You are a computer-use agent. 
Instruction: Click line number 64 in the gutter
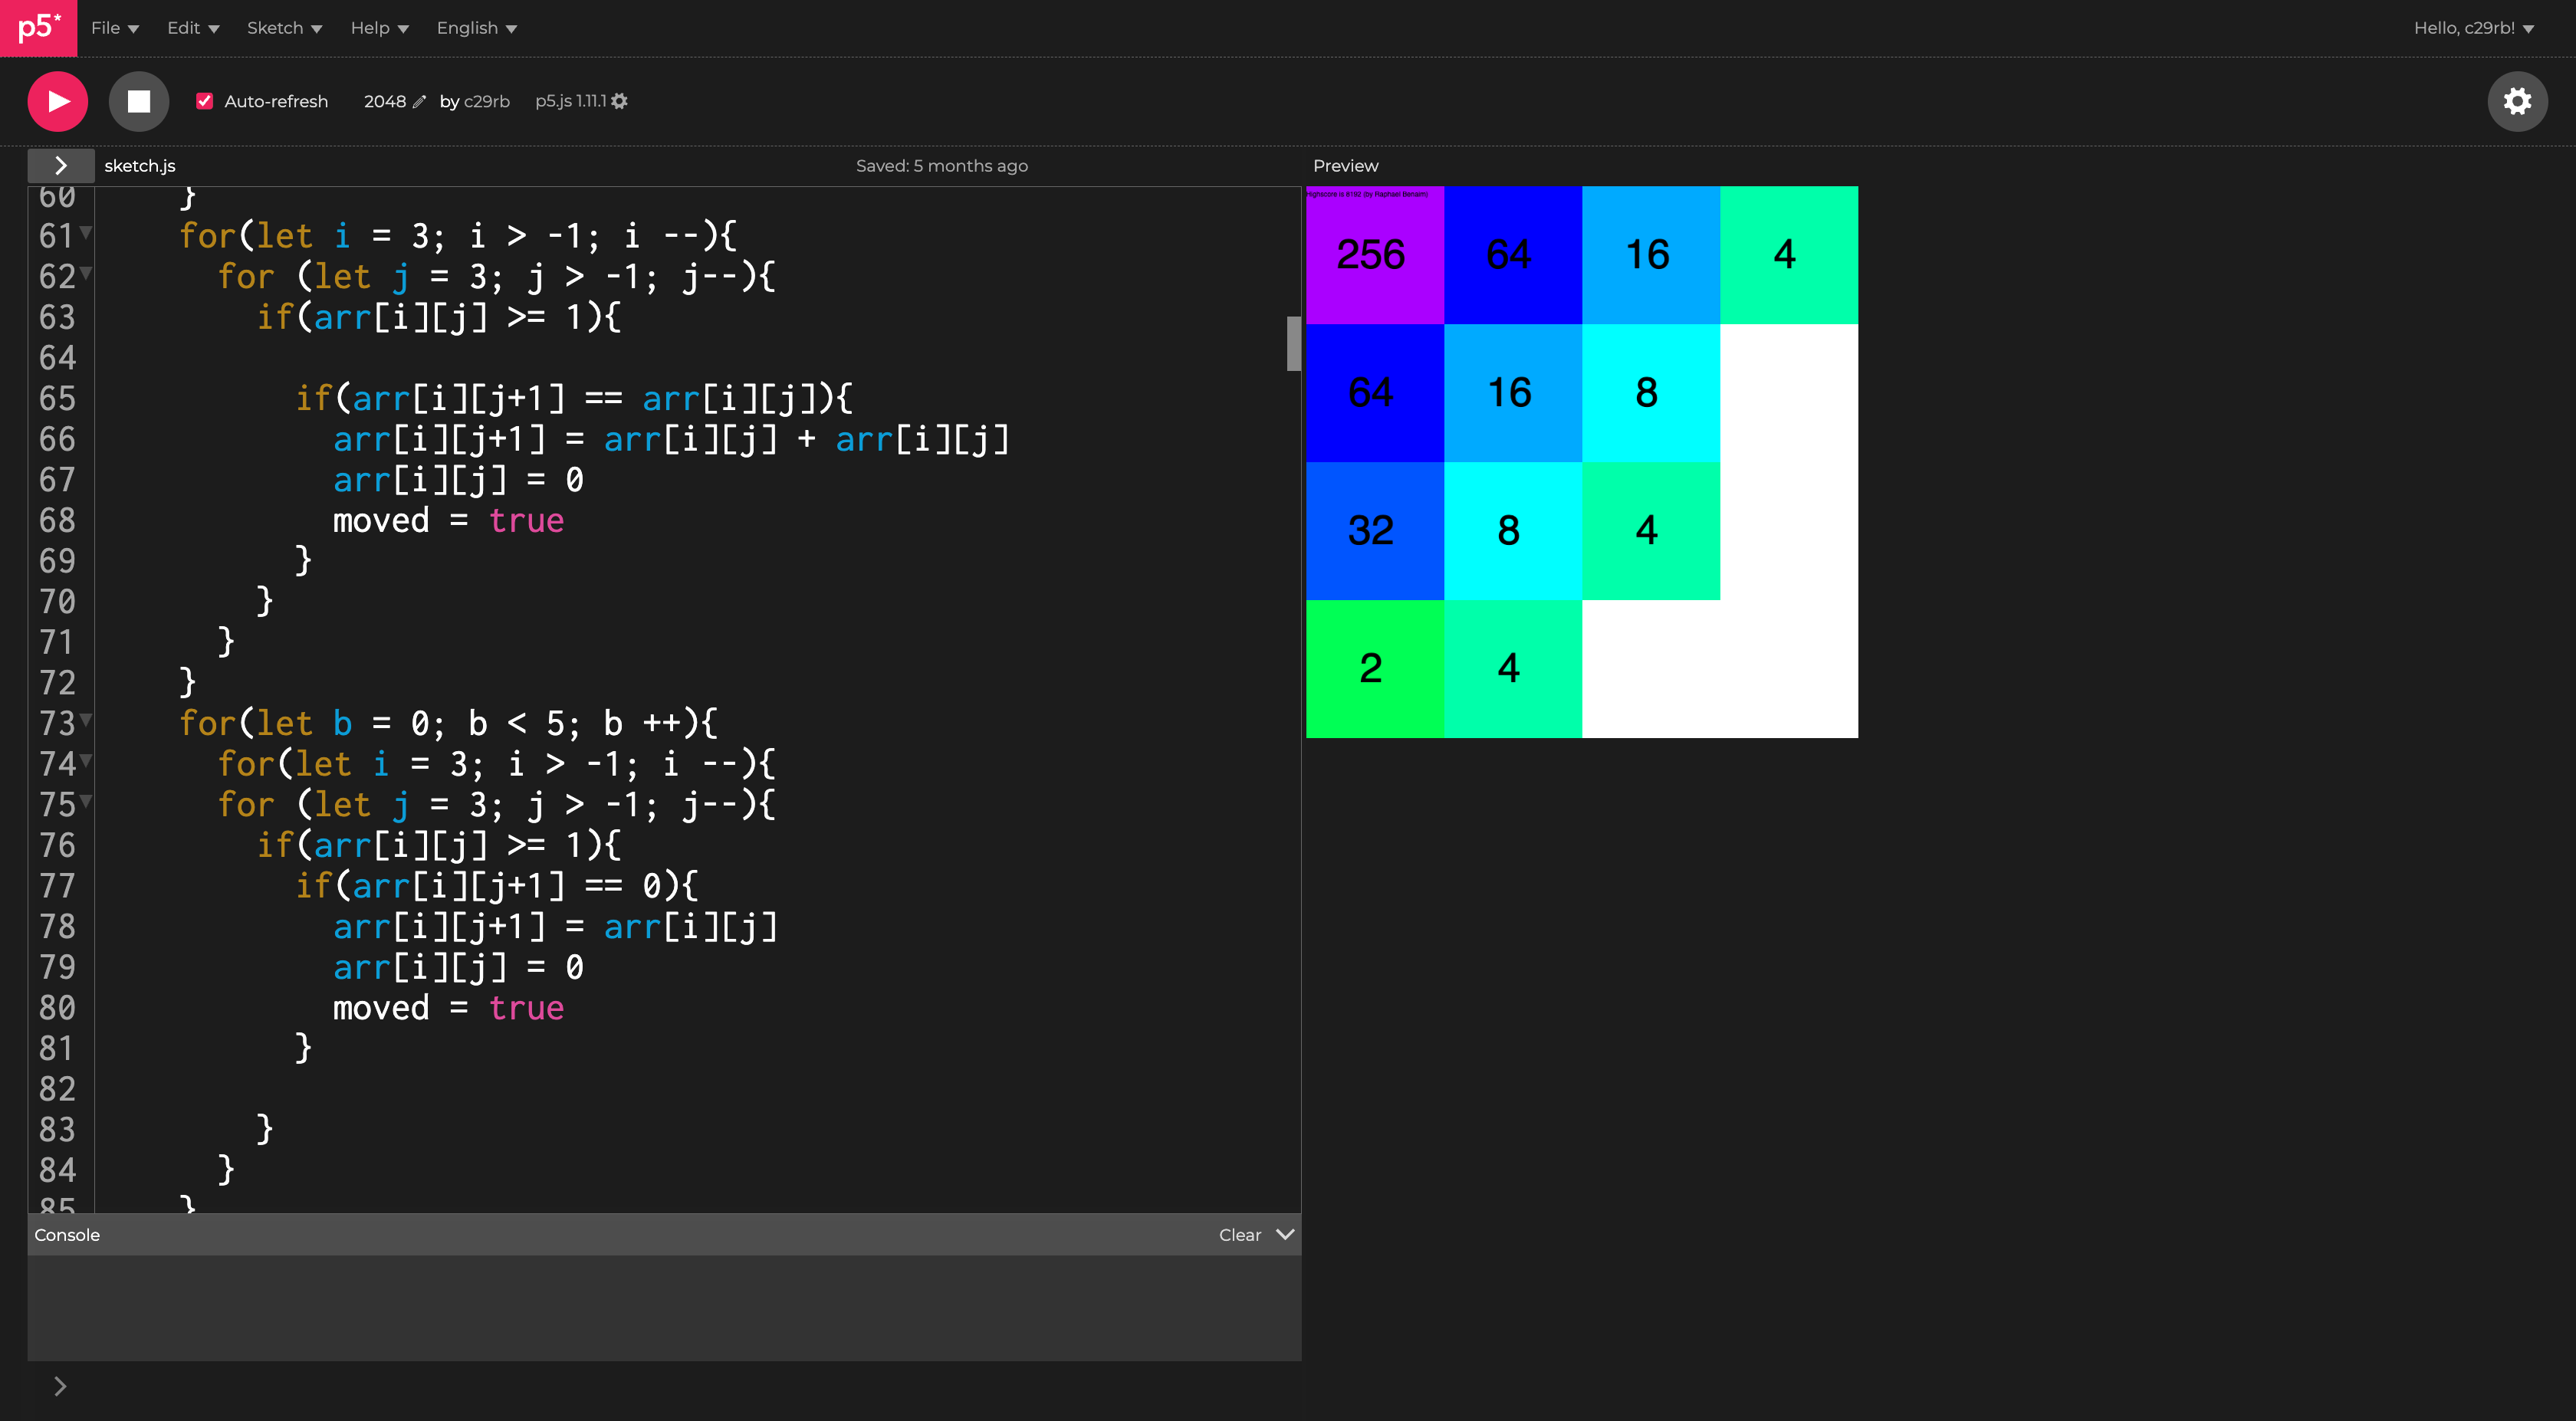pyautogui.click(x=57, y=358)
